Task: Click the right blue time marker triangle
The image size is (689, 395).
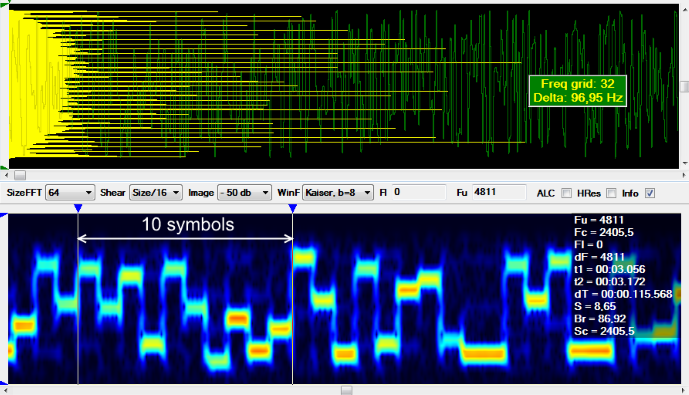Action: [293, 208]
